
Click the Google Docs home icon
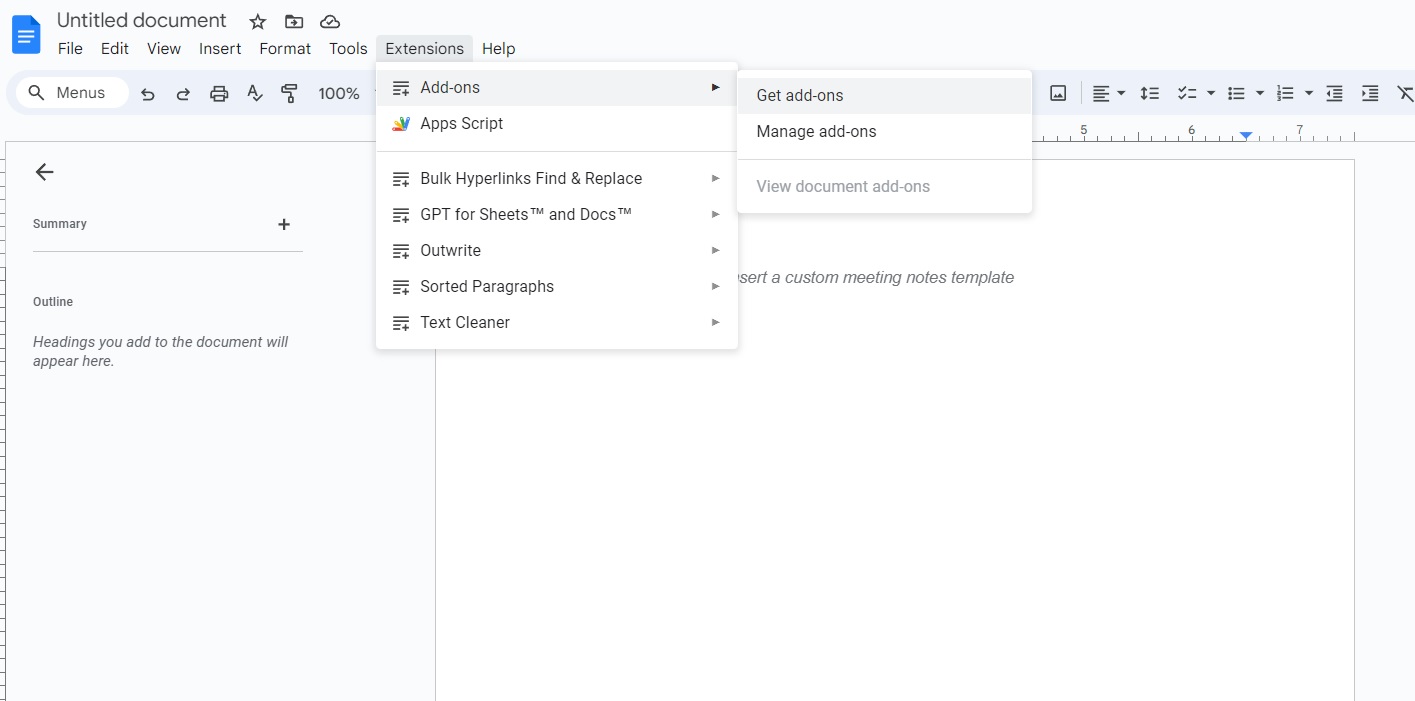(x=26, y=35)
